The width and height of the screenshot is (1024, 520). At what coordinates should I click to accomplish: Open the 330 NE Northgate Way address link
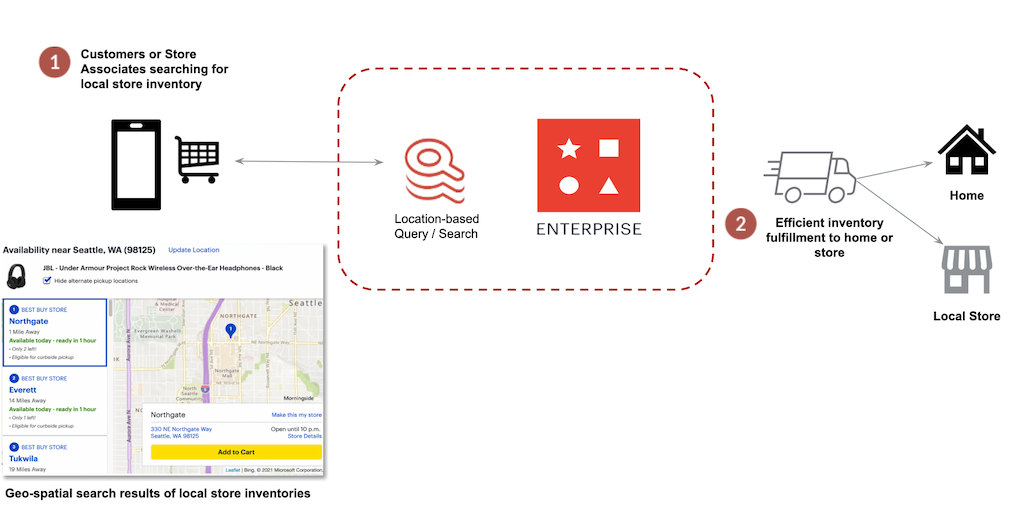pyautogui.click(x=182, y=432)
